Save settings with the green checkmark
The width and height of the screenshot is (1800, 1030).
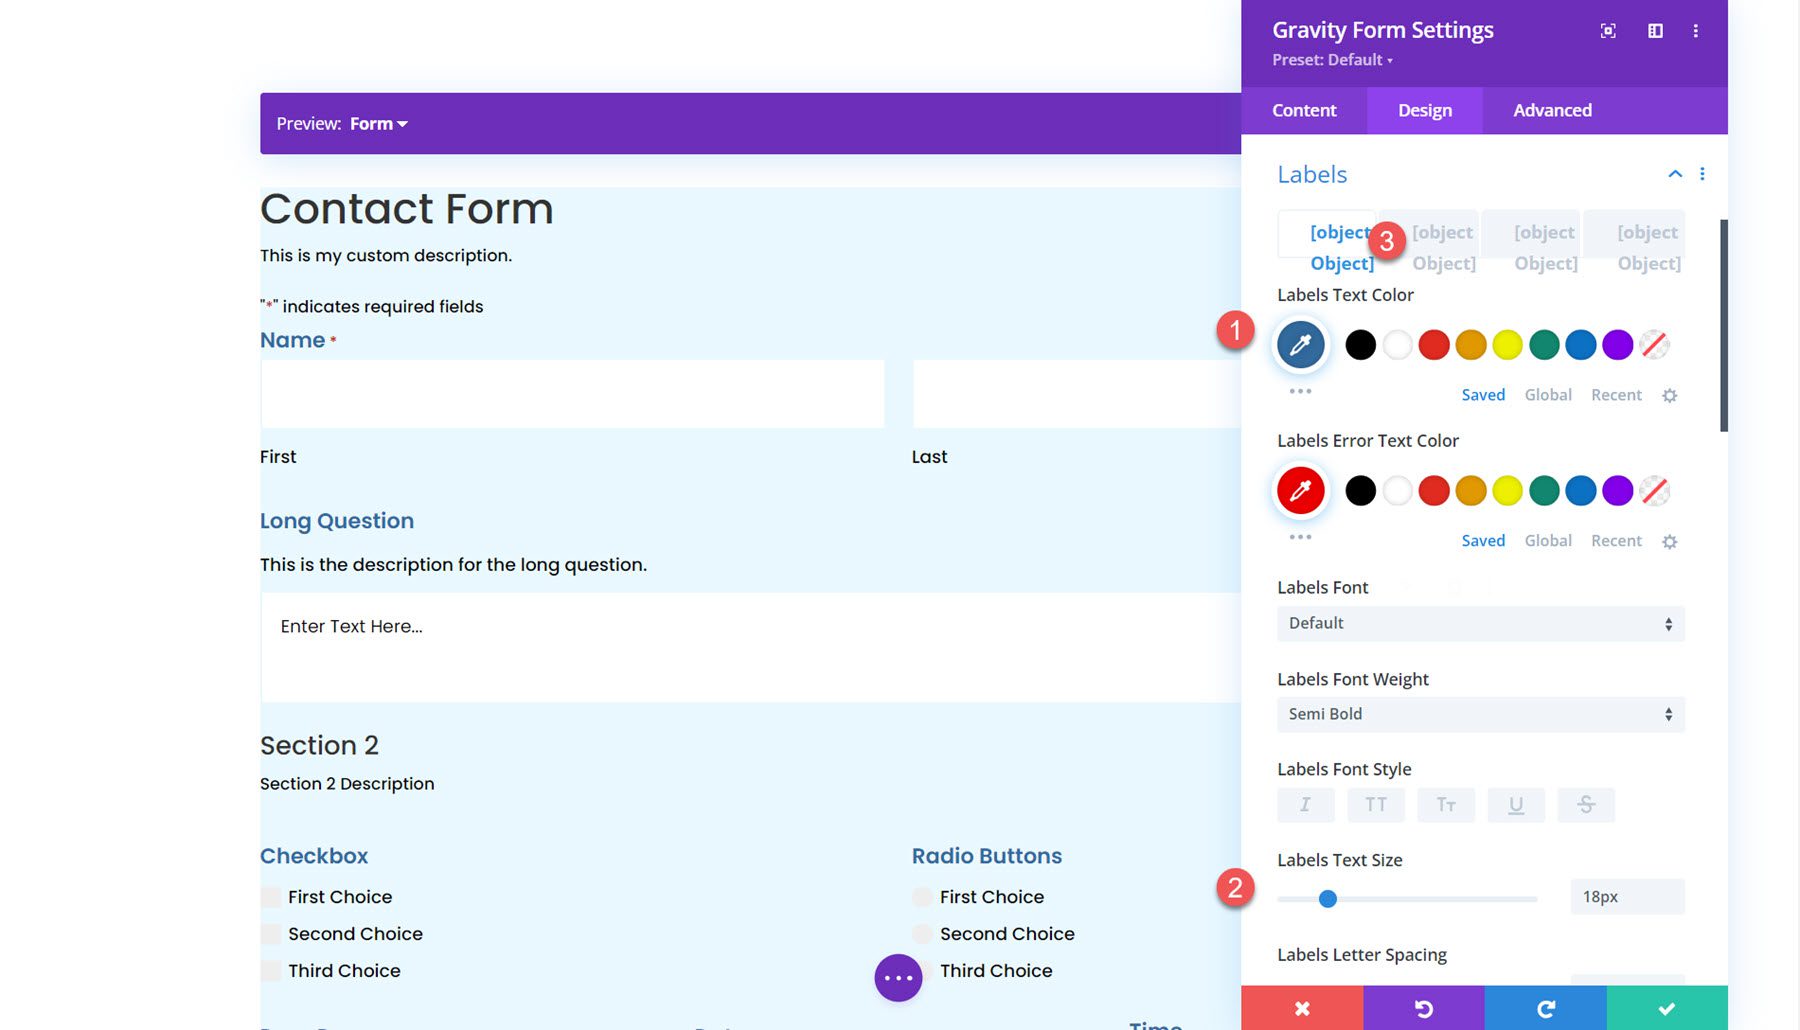(x=1666, y=1008)
